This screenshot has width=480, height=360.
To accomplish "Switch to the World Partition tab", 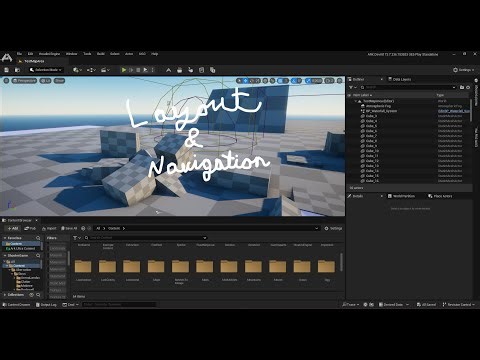I will 401,196.
